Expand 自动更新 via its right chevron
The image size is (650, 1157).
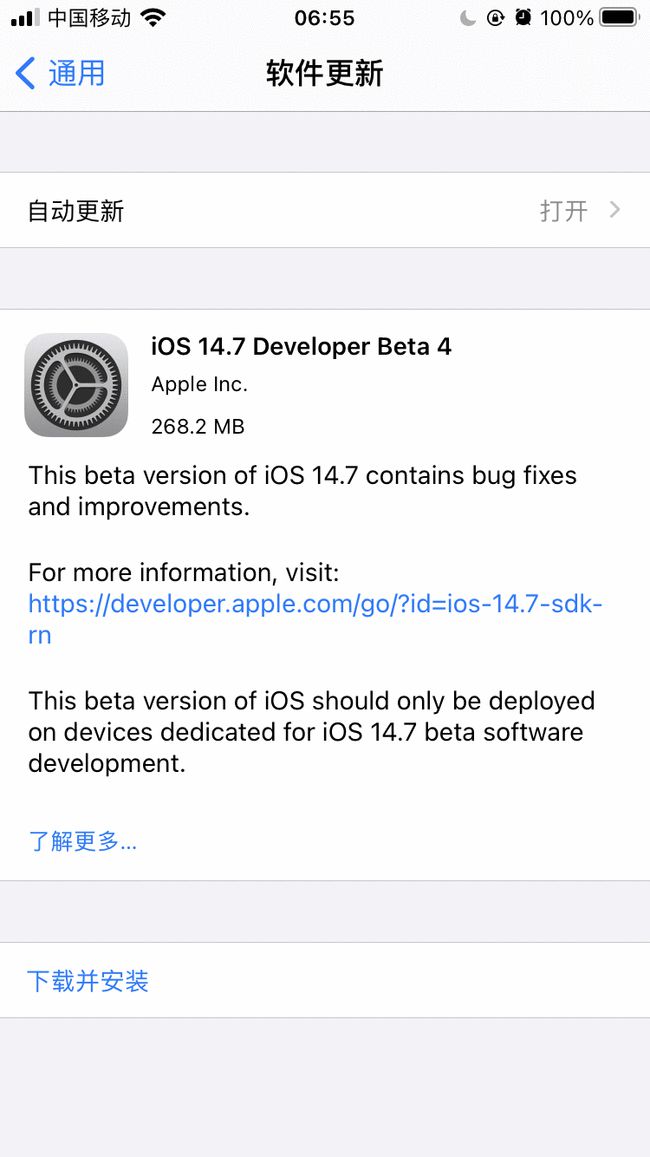(617, 211)
